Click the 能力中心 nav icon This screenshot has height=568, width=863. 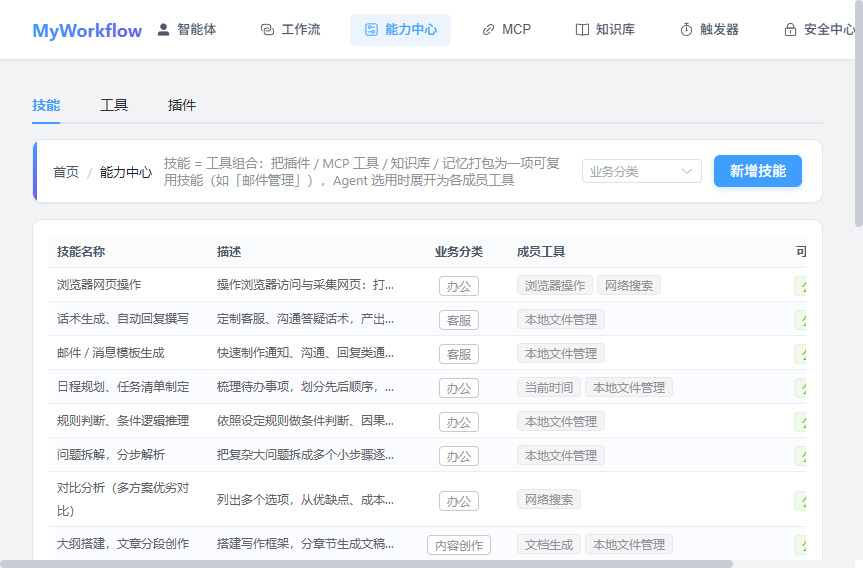(x=372, y=30)
